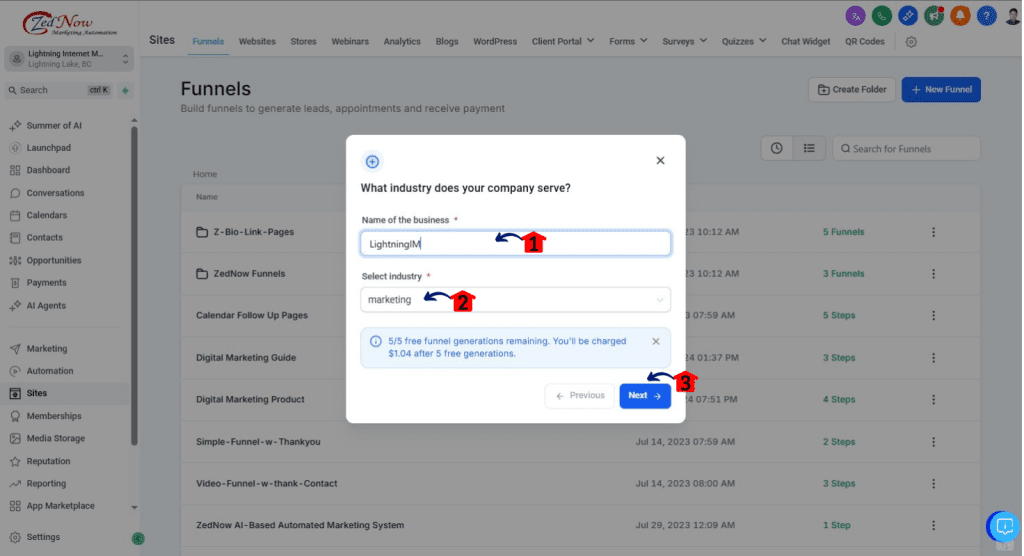This screenshot has height=556, width=1024.
Task: Click the Home breadcrumb
Action: (204, 174)
